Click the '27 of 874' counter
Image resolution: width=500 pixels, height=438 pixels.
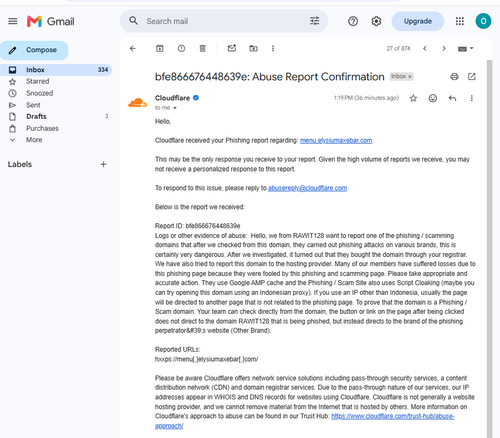pyautogui.click(x=398, y=49)
